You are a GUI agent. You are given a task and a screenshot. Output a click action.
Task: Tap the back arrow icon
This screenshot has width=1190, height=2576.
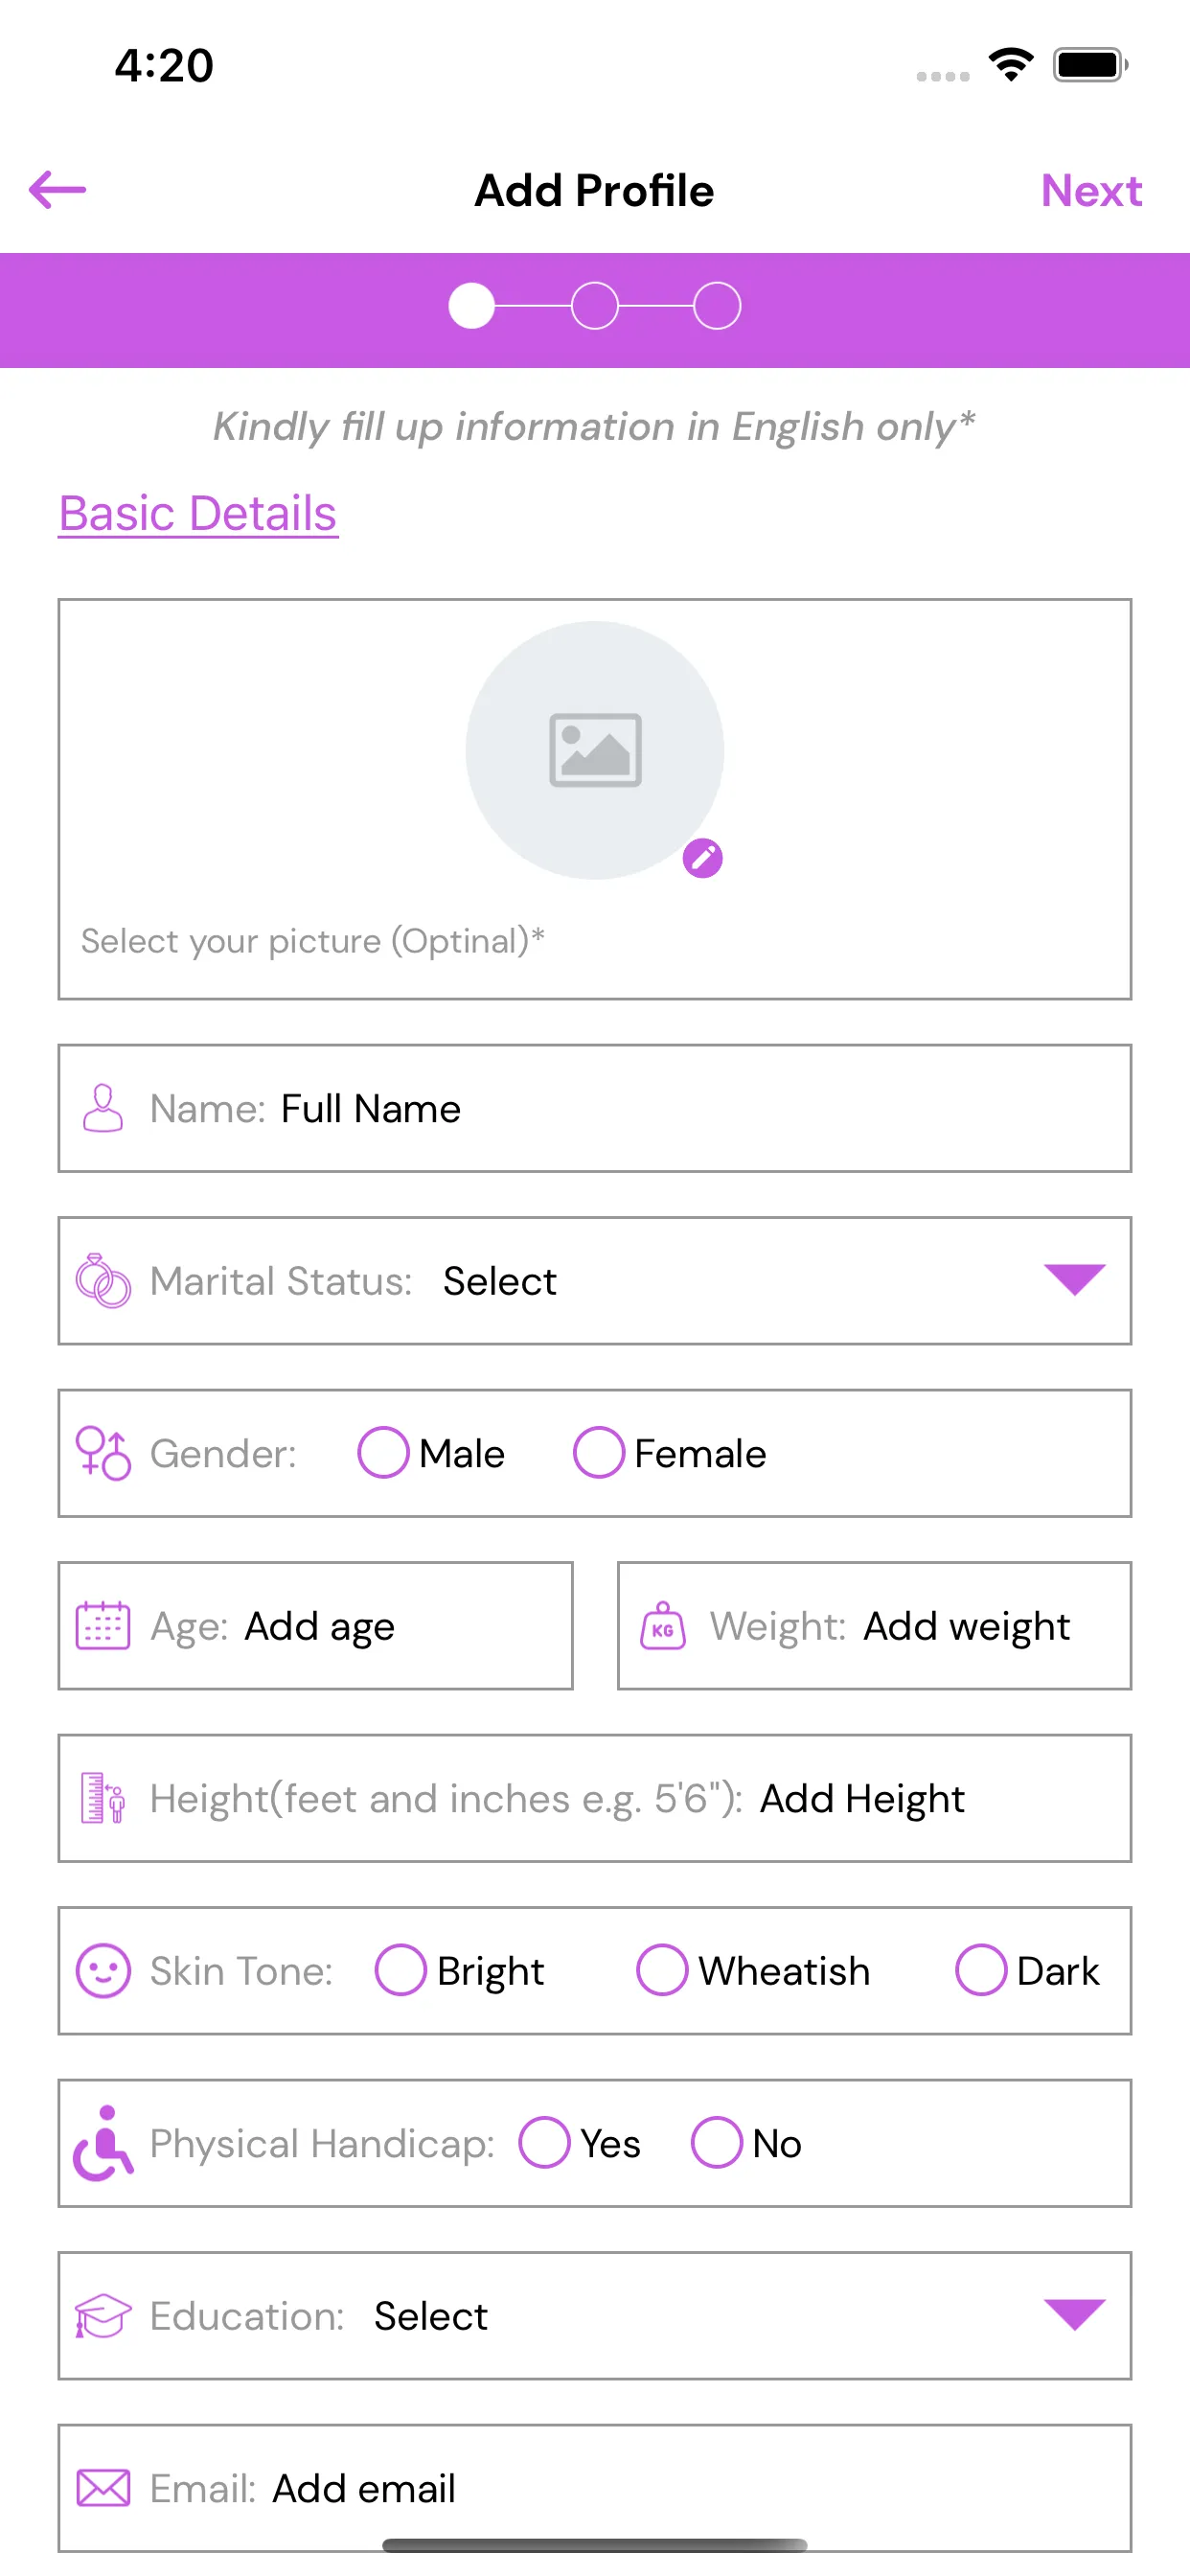pos(57,190)
